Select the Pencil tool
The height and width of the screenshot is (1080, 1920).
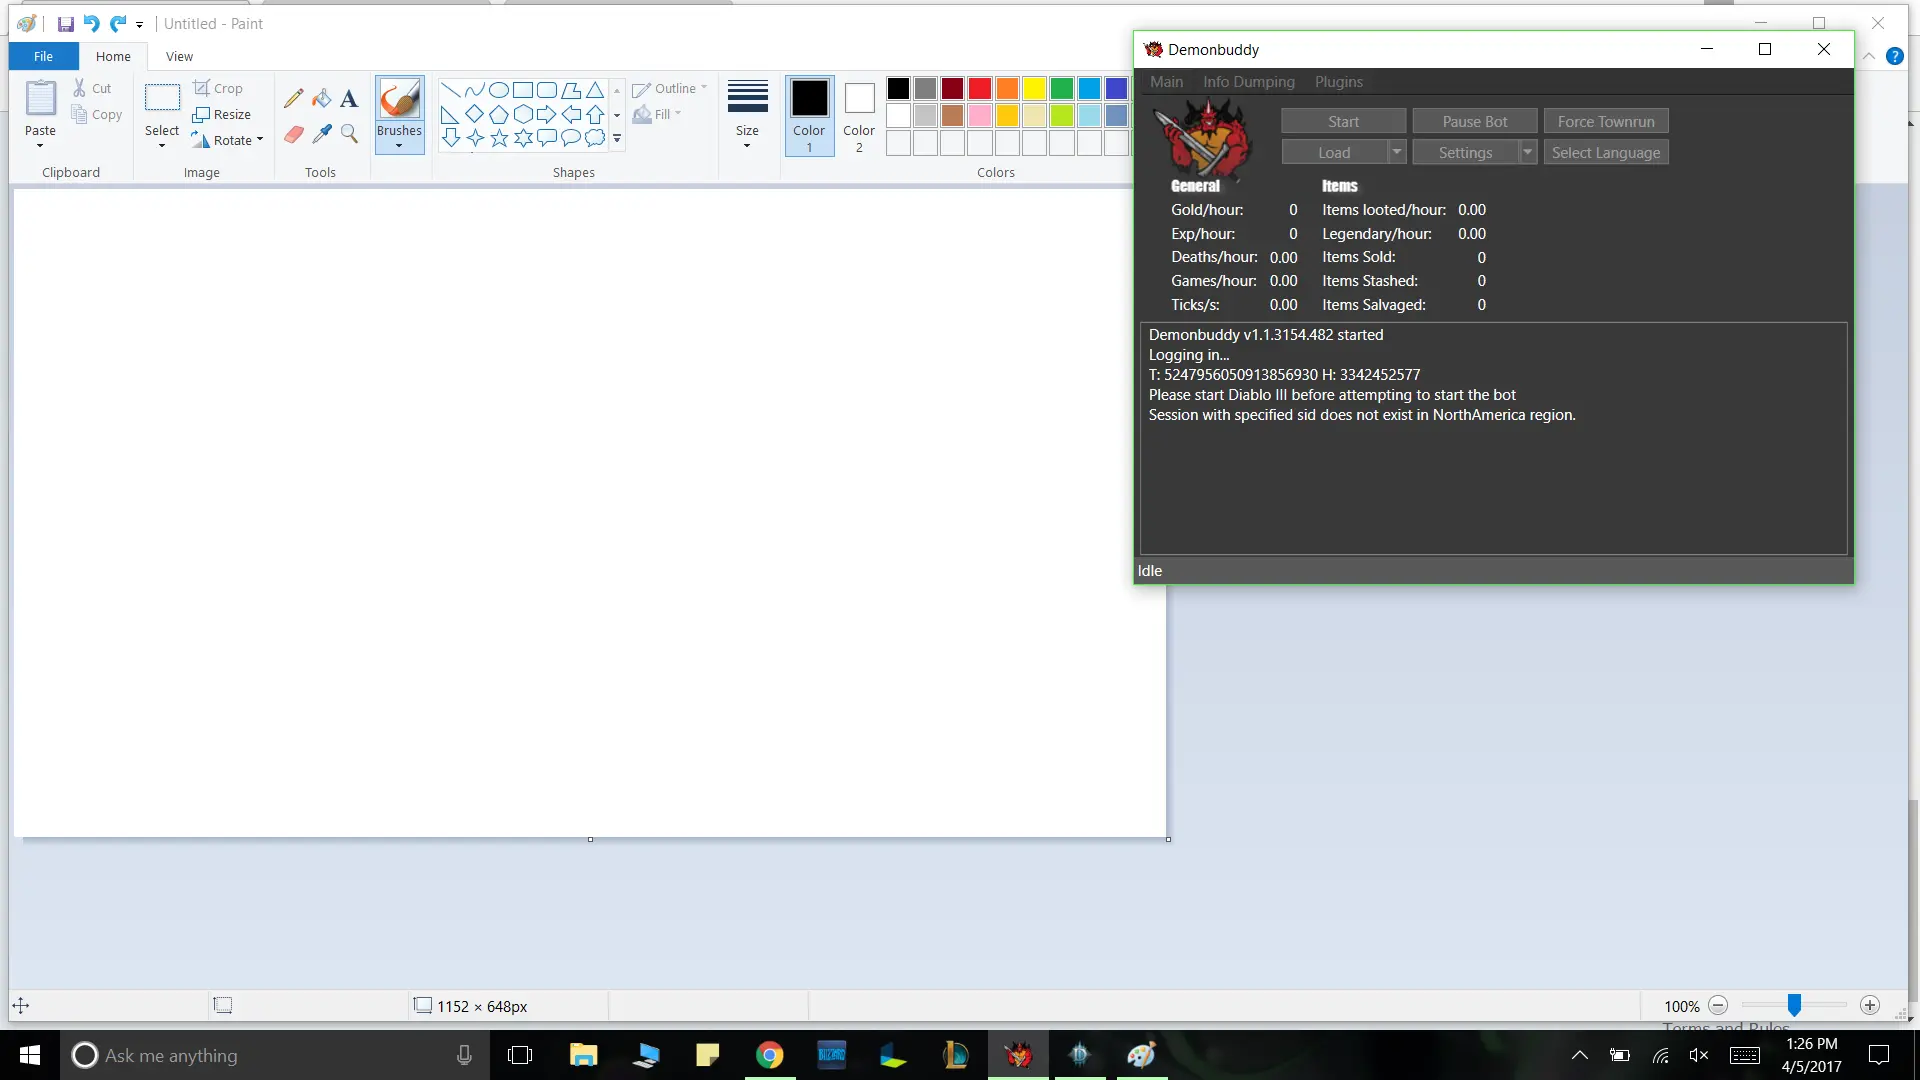point(293,98)
